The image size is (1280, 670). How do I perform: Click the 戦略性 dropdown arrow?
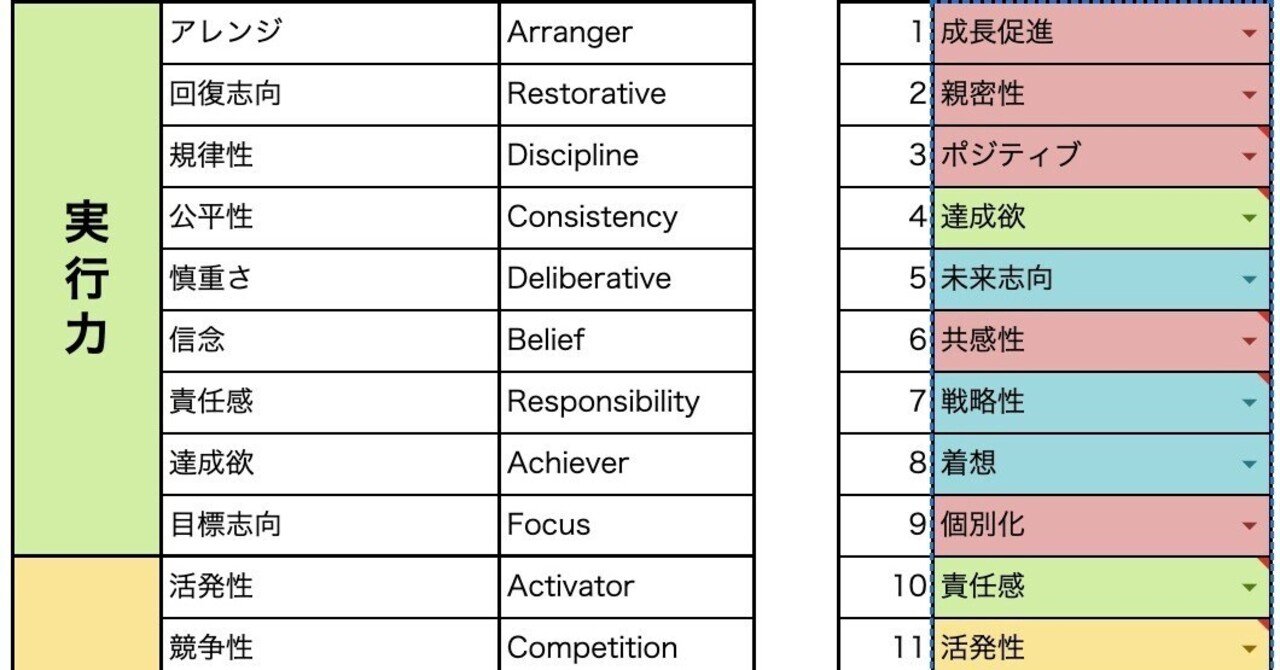pyautogui.click(x=1248, y=402)
